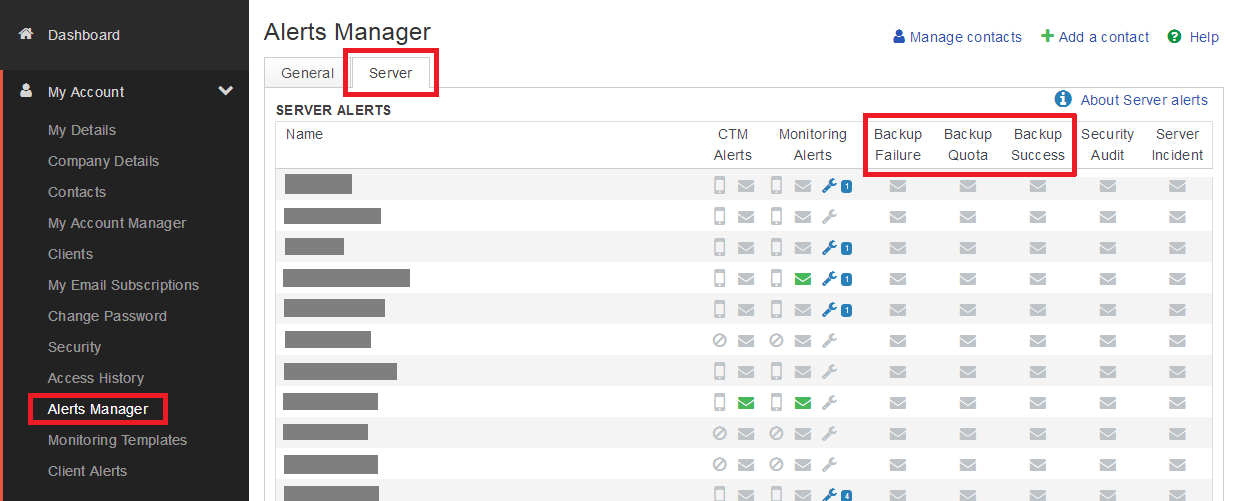Toggle the green CTM Alerts email envelope
Screen dimensions: 1233x501
746,403
